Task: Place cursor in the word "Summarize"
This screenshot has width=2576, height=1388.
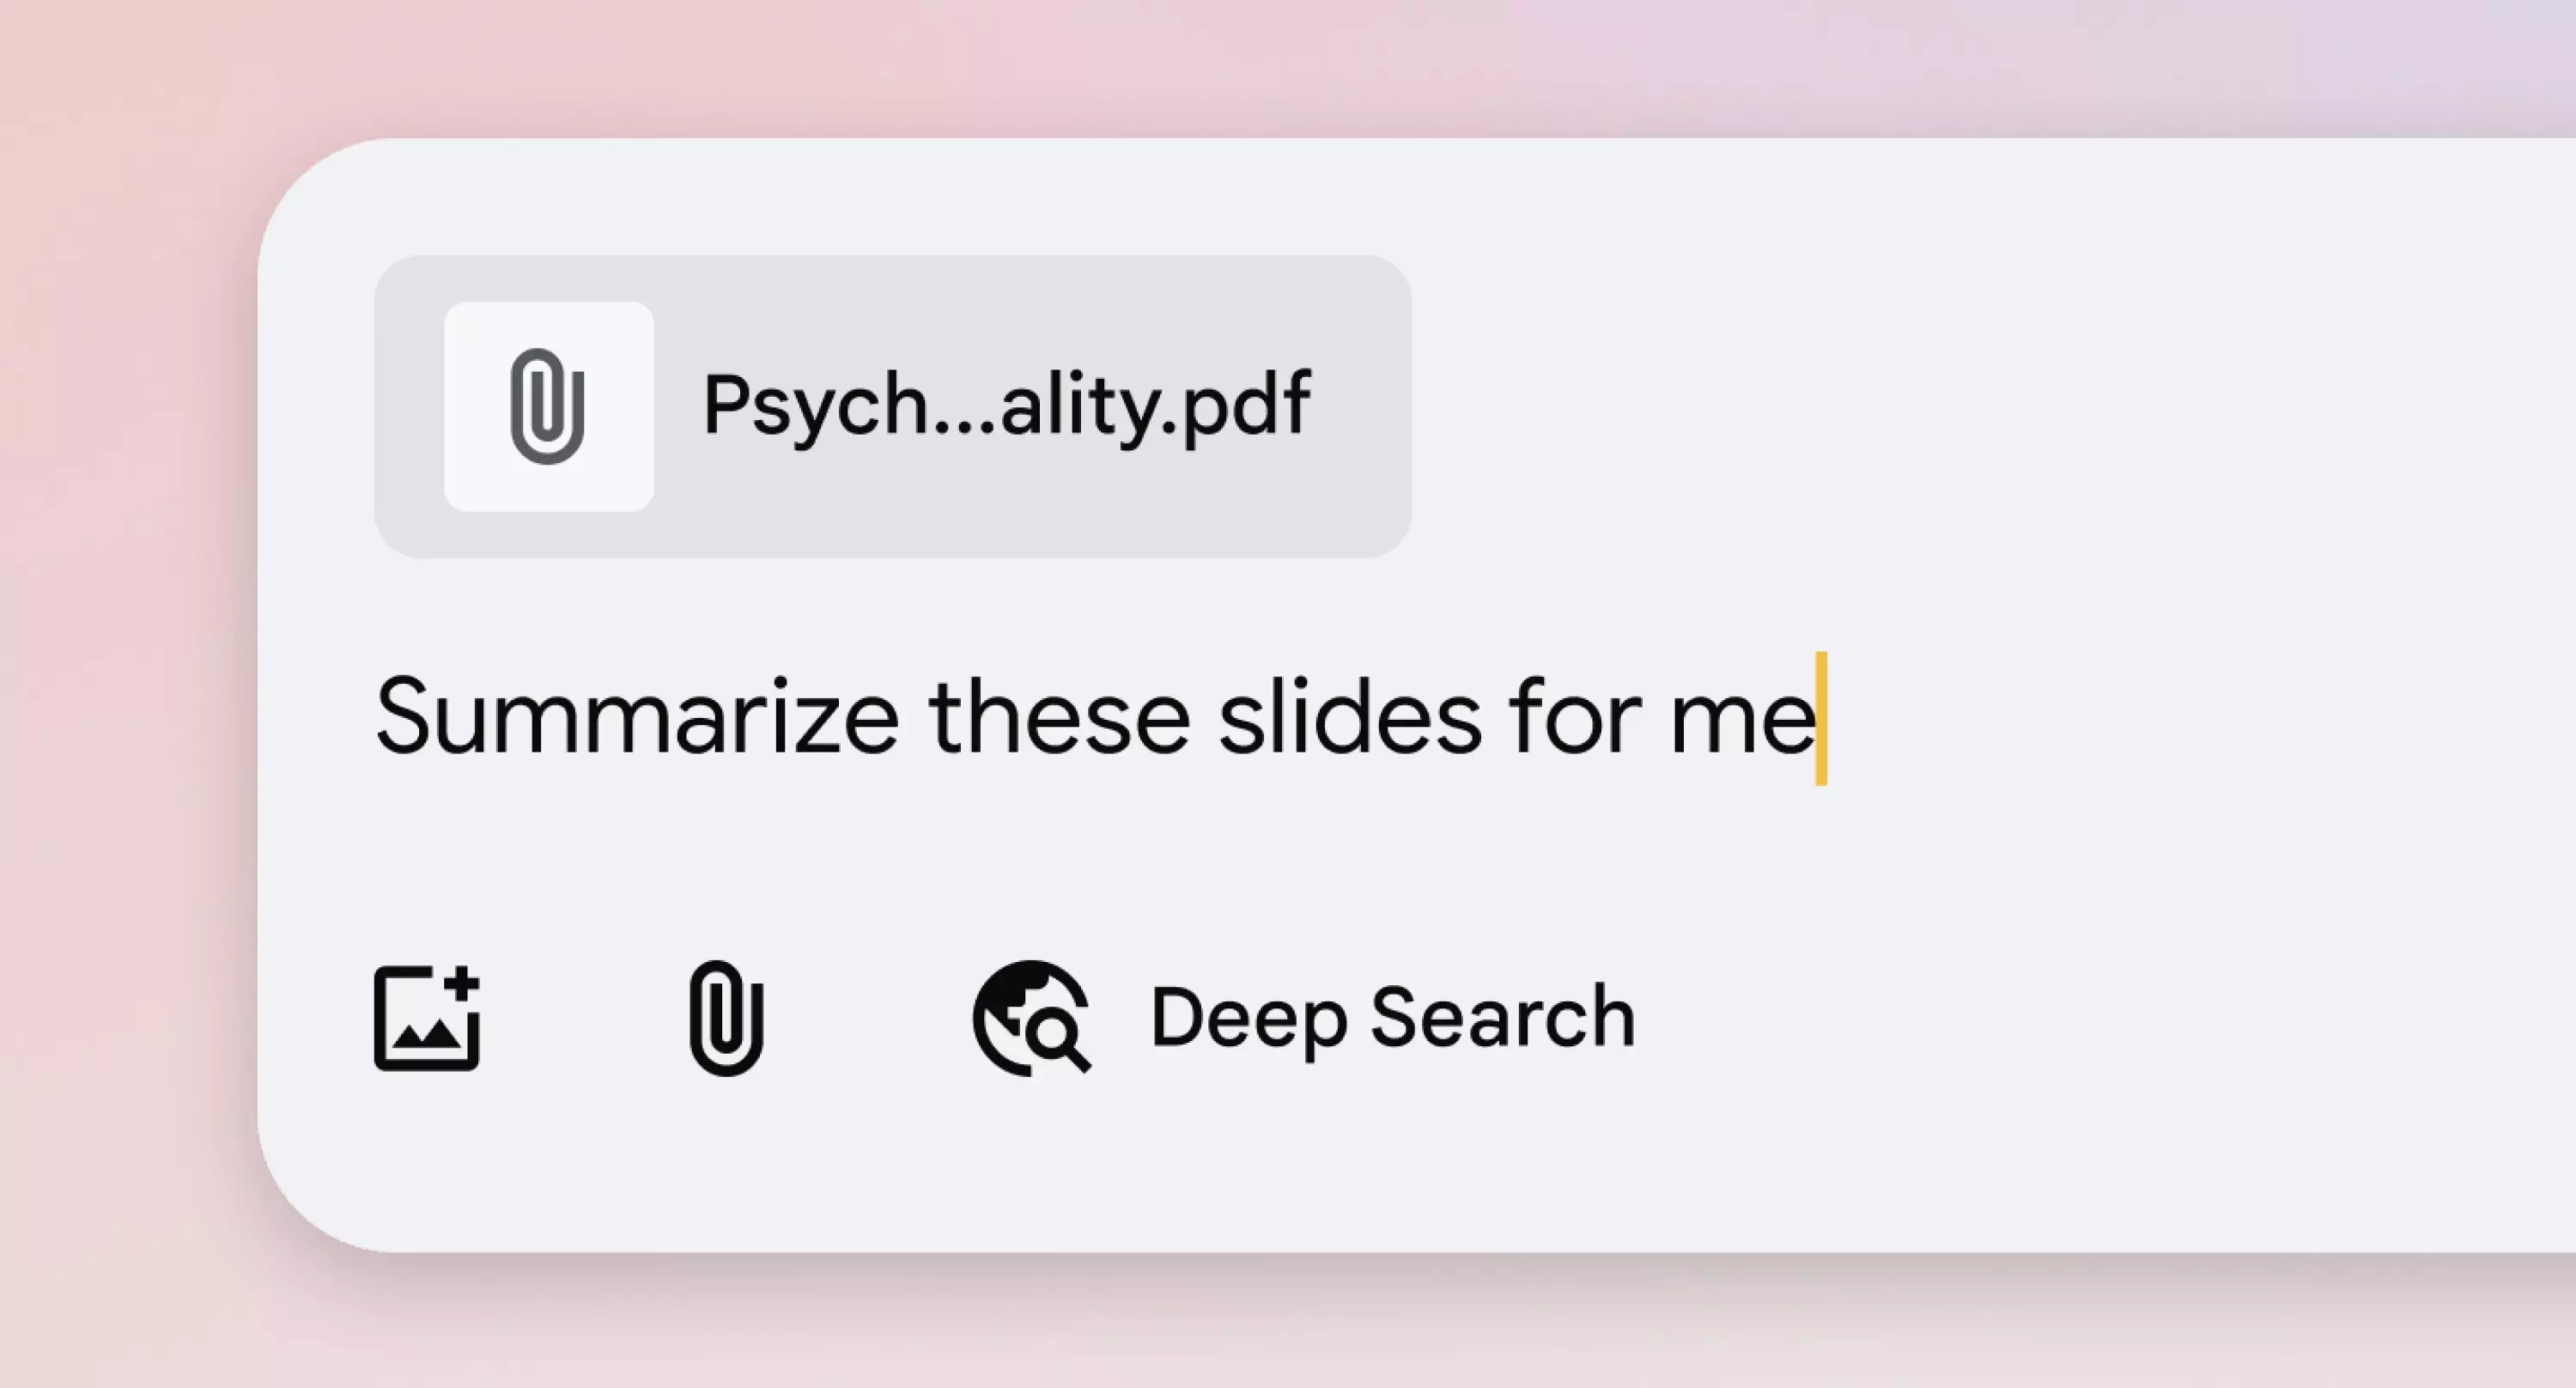Action: (x=638, y=718)
